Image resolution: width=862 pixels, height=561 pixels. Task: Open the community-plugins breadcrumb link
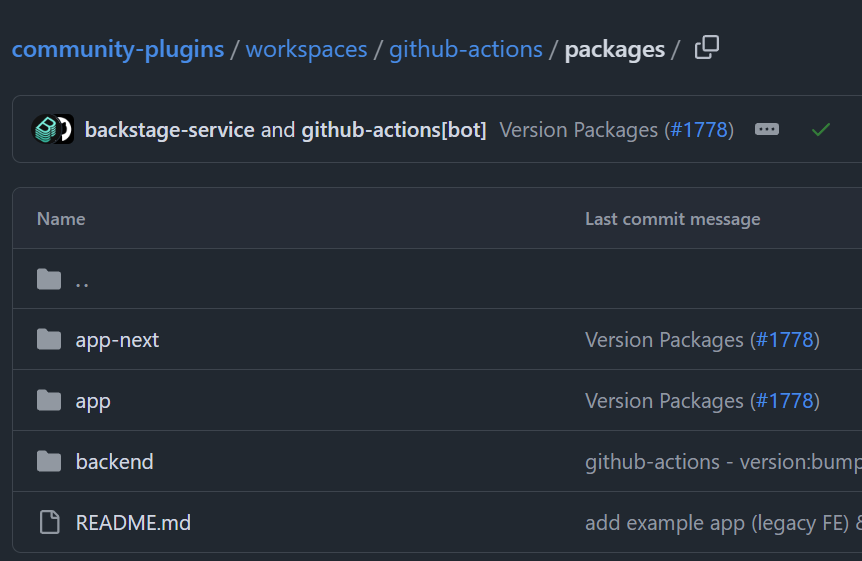tap(118, 49)
